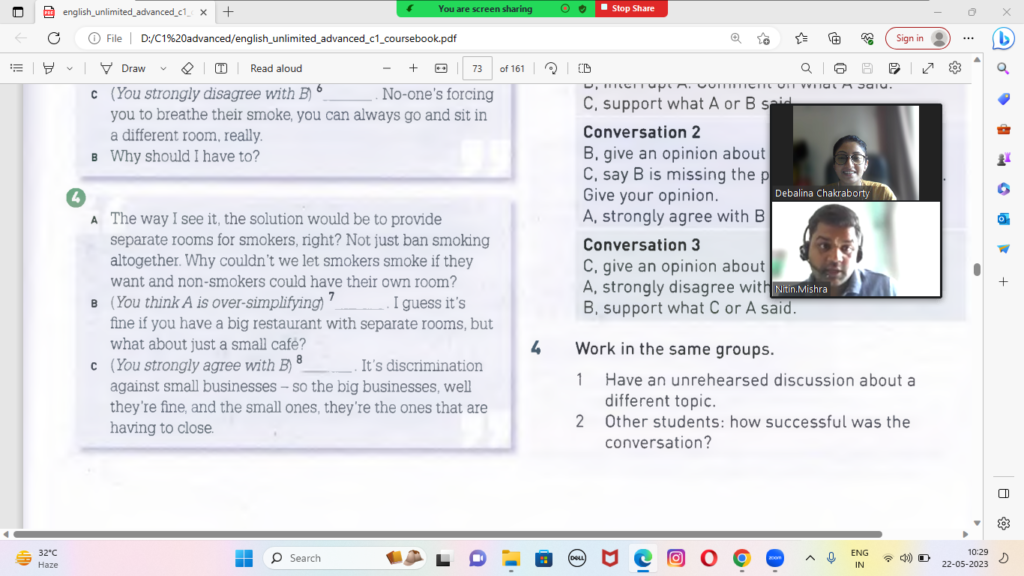Click the Fit to width icon
This screenshot has width=1024, height=576.
(441, 68)
